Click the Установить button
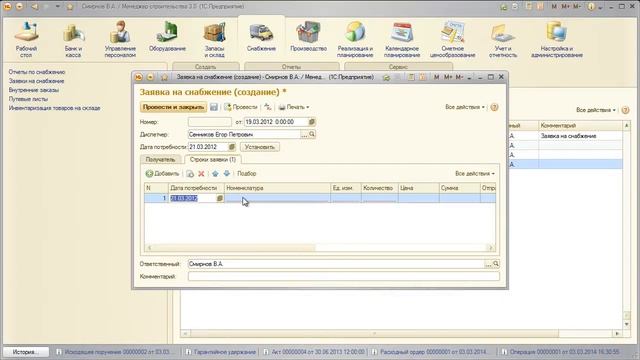 (260, 147)
